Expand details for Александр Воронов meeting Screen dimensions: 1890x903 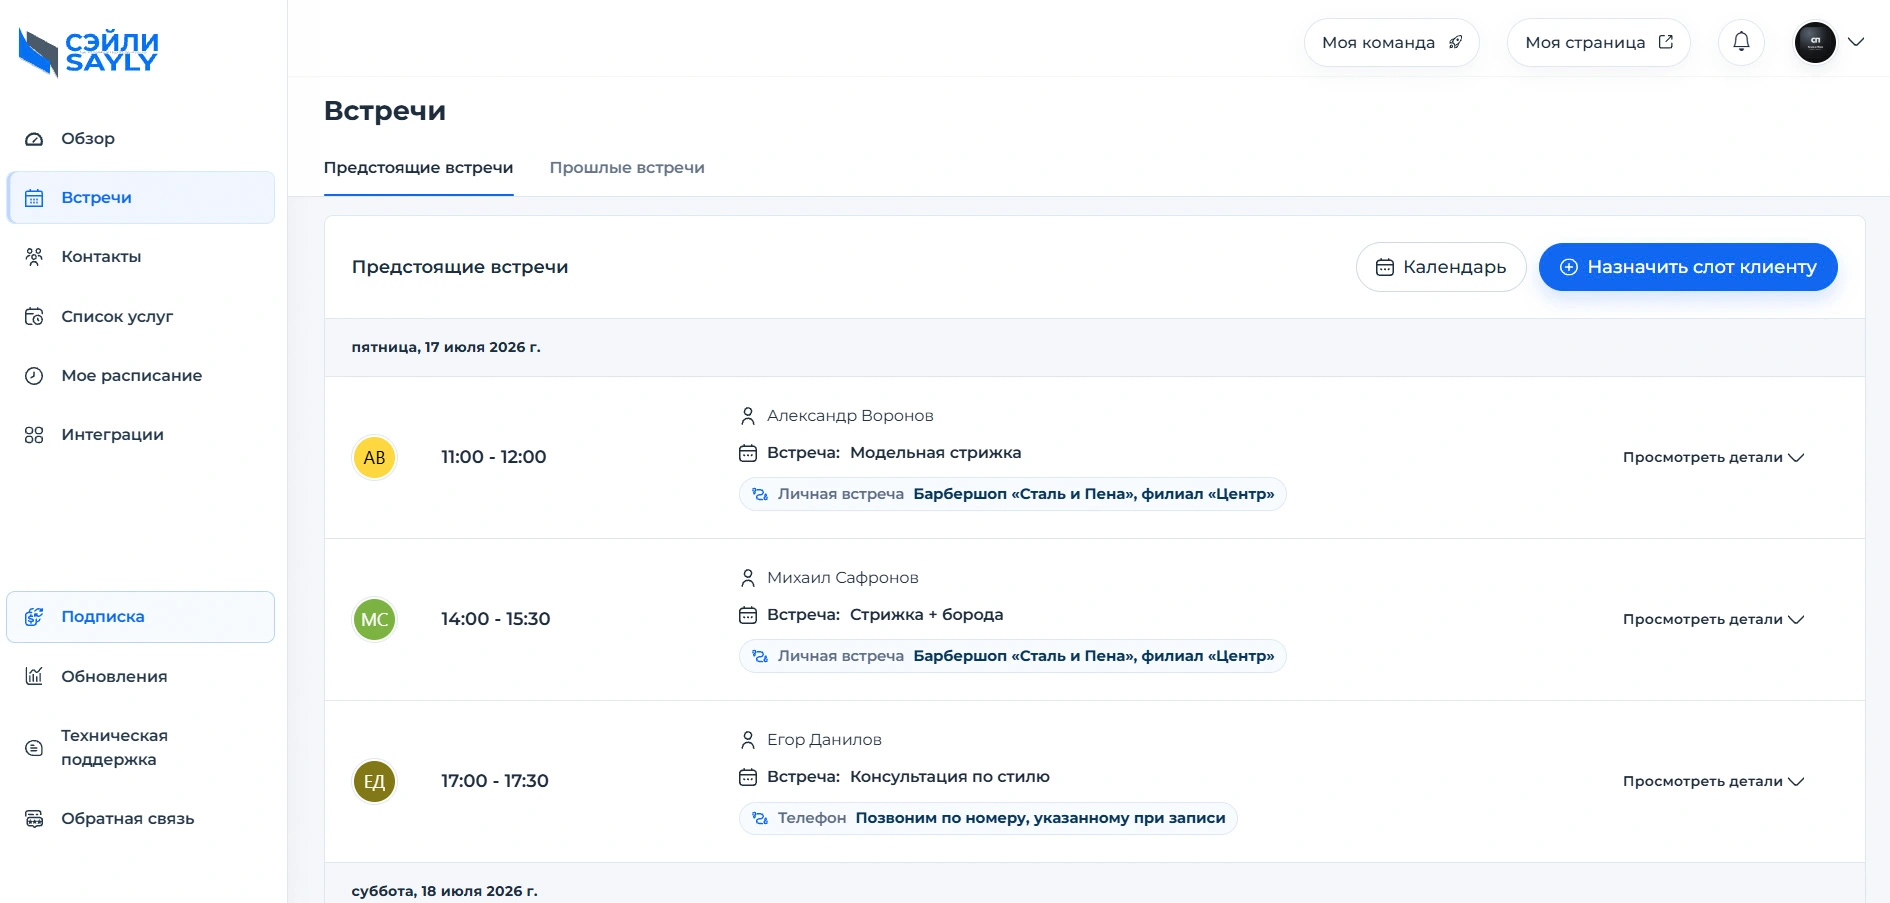[x=1713, y=458]
